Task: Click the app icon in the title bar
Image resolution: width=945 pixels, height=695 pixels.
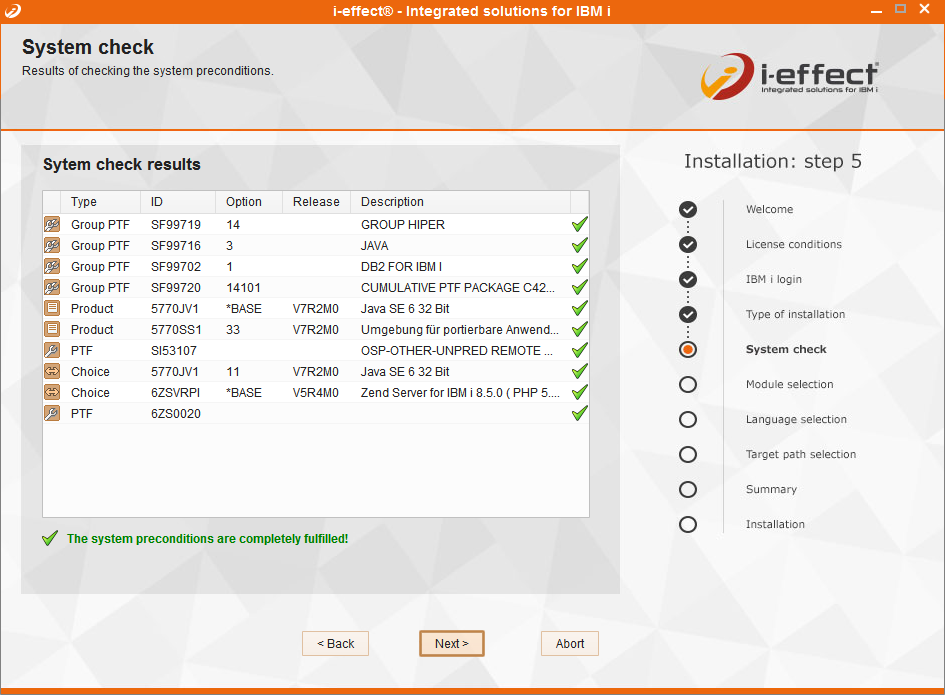Action: [12, 9]
